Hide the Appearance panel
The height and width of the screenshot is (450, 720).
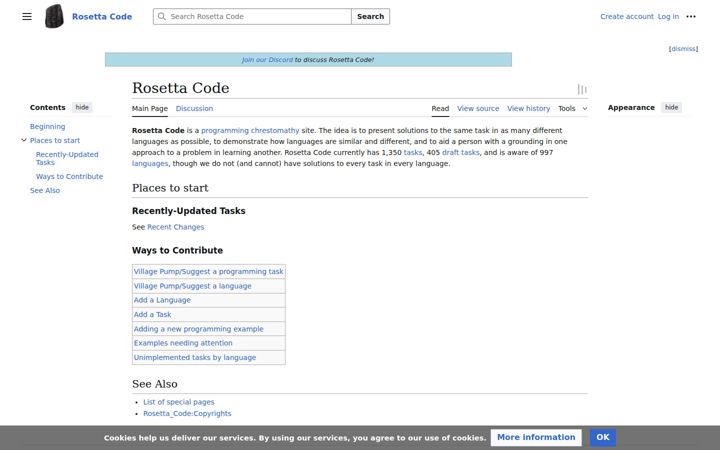(x=671, y=107)
